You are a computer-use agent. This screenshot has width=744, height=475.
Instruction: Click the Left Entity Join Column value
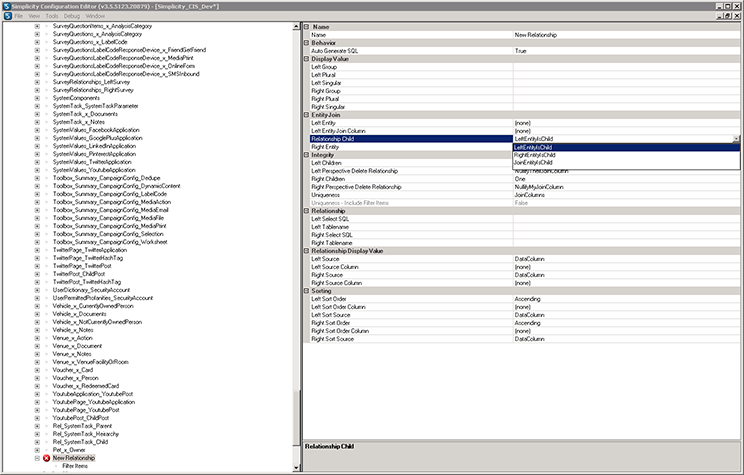coord(626,131)
